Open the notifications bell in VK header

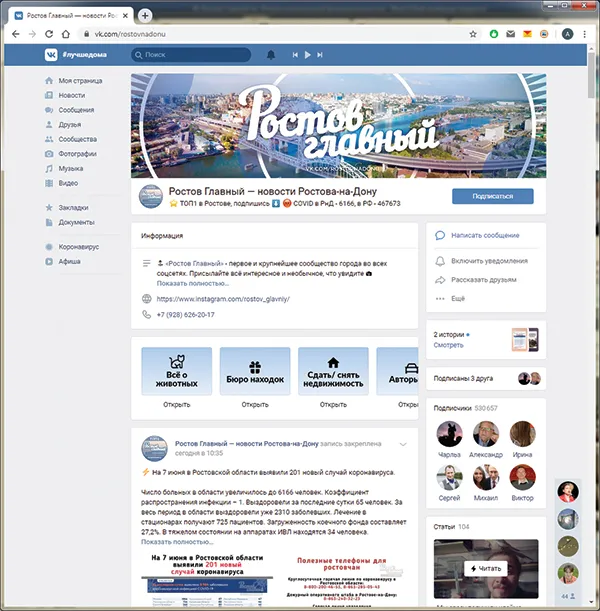tap(271, 55)
